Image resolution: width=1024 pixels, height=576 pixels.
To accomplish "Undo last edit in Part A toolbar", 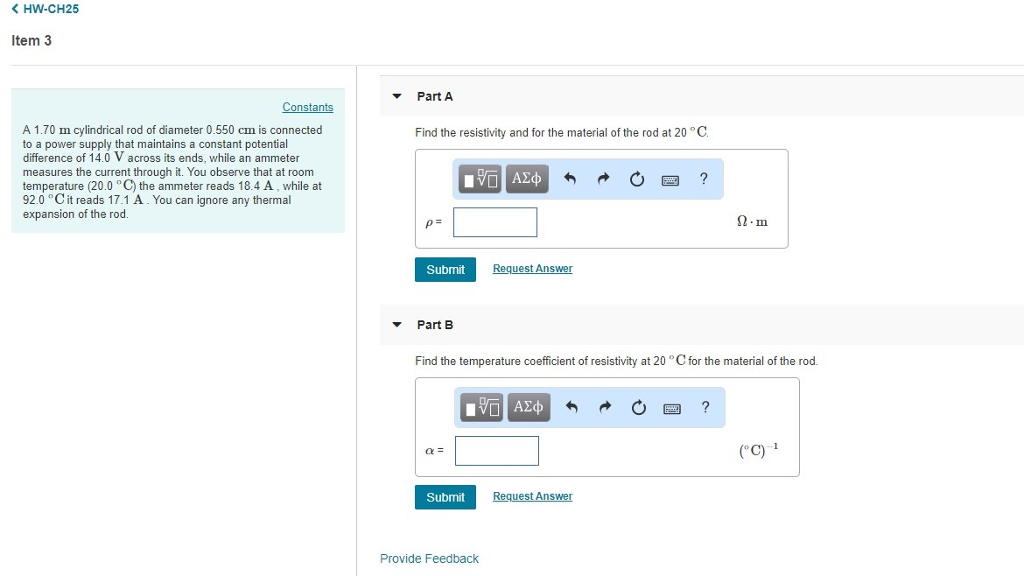I will pos(569,179).
